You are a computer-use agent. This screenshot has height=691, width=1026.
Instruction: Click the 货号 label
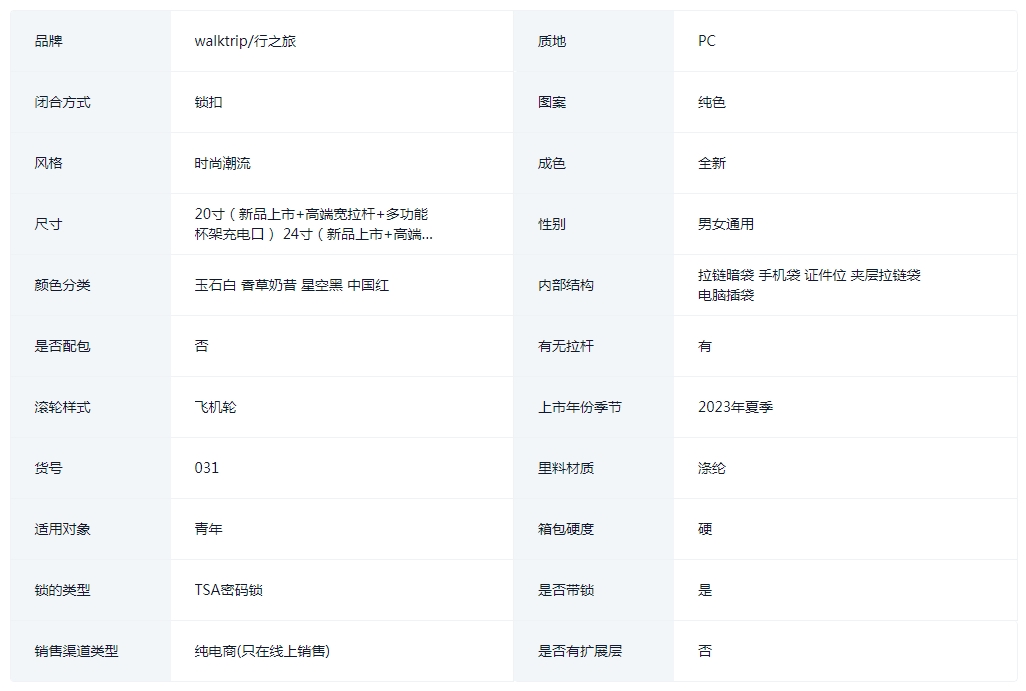click(48, 468)
